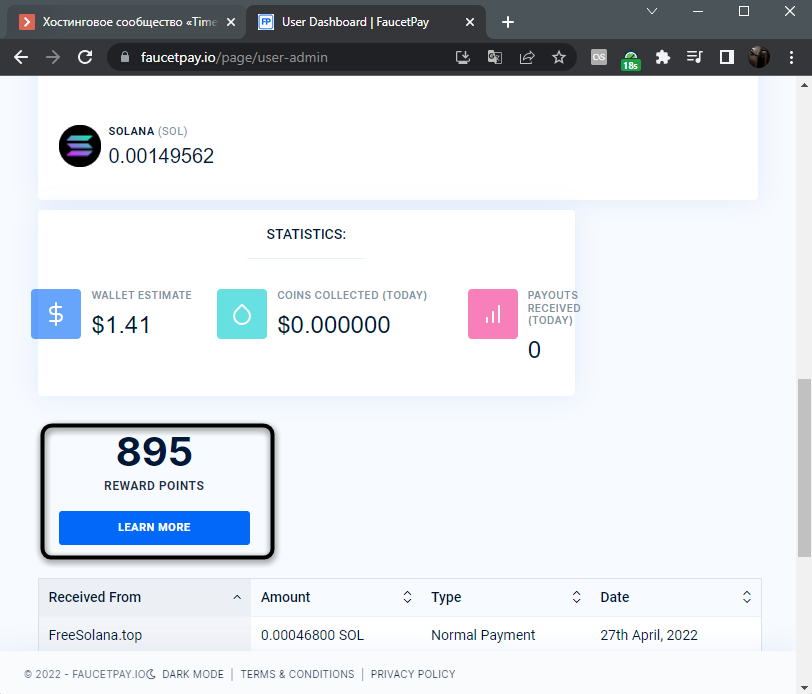Maximize the Chrome window
This screenshot has height=694, width=812.
744,11
